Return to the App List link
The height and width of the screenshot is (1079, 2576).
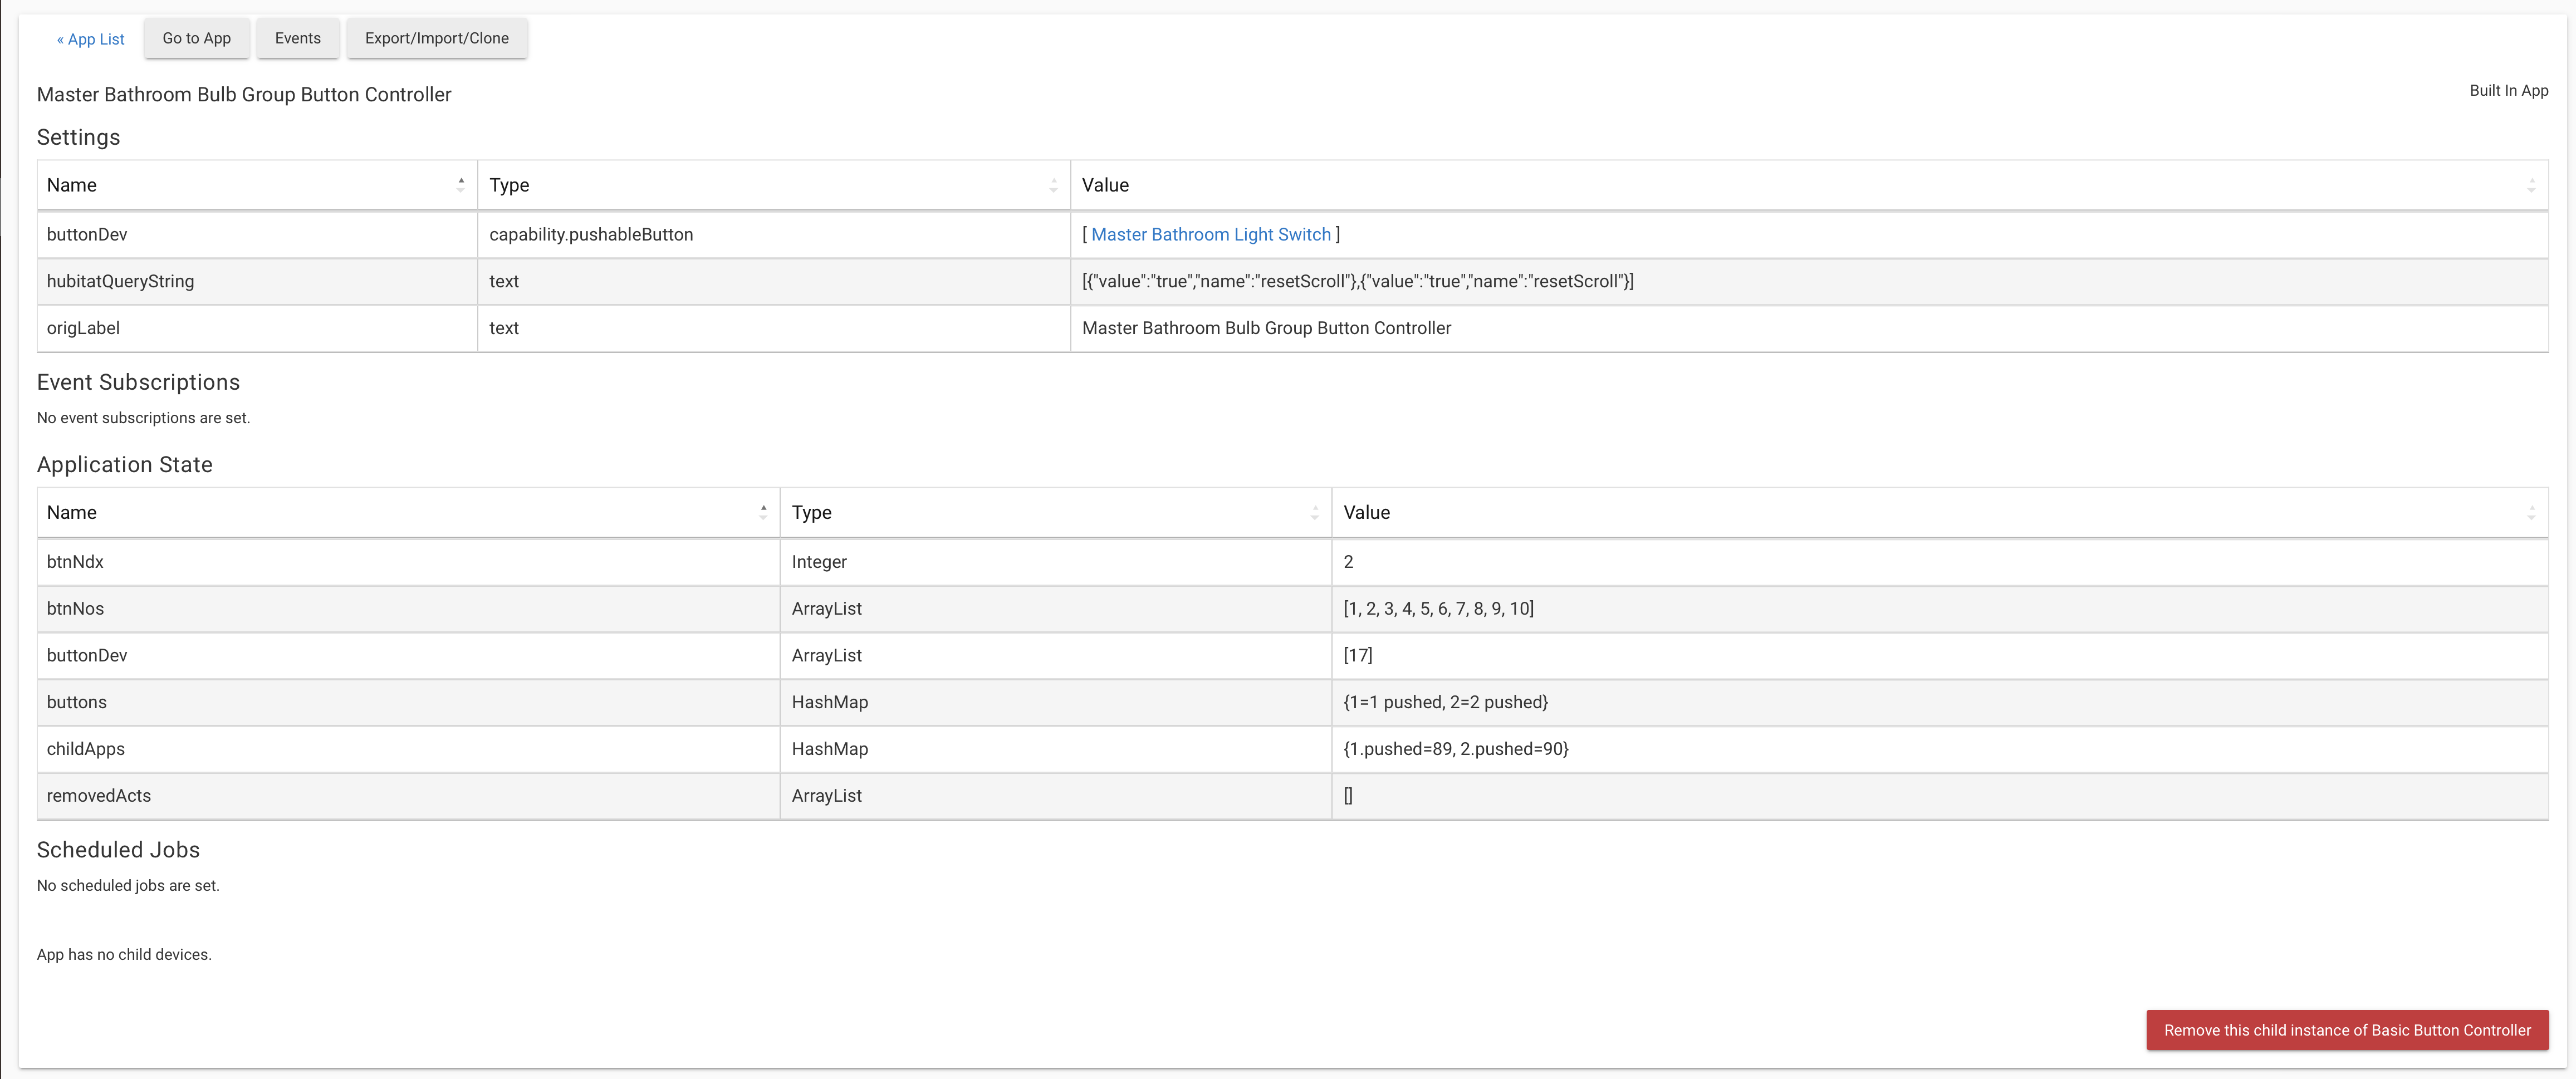click(x=90, y=39)
